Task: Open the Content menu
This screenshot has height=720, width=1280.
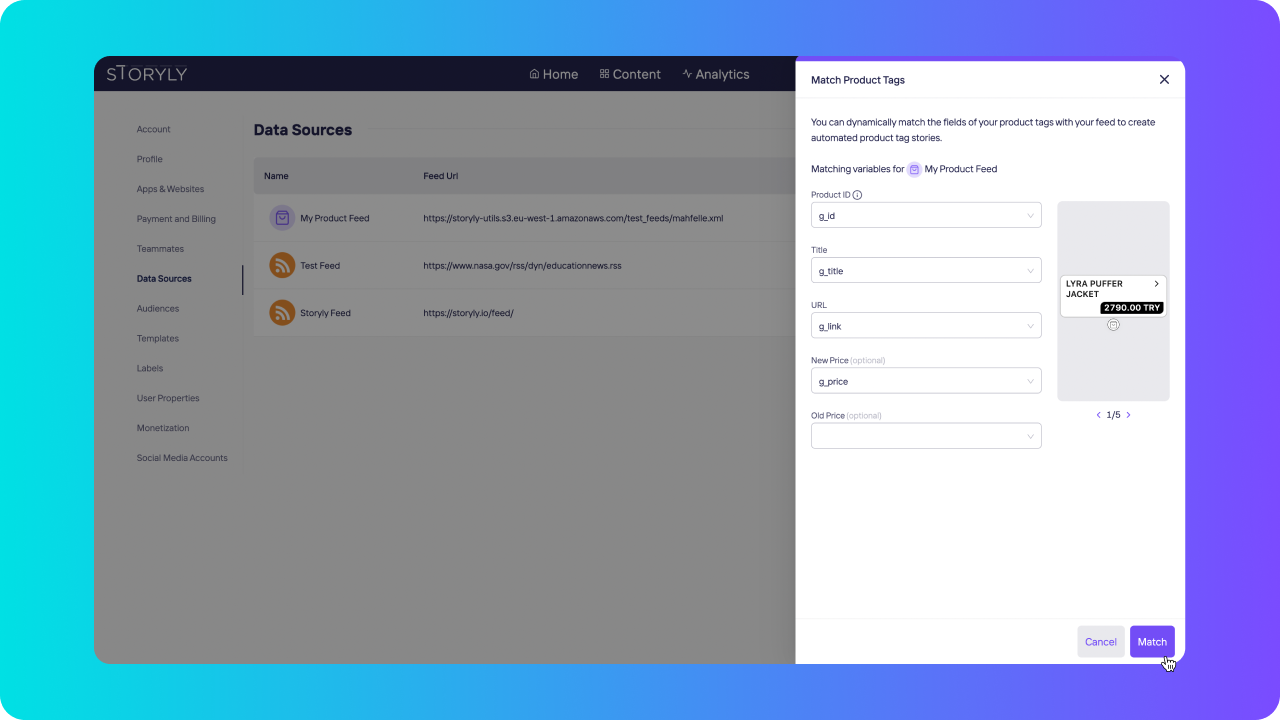Action: coord(630,74)
